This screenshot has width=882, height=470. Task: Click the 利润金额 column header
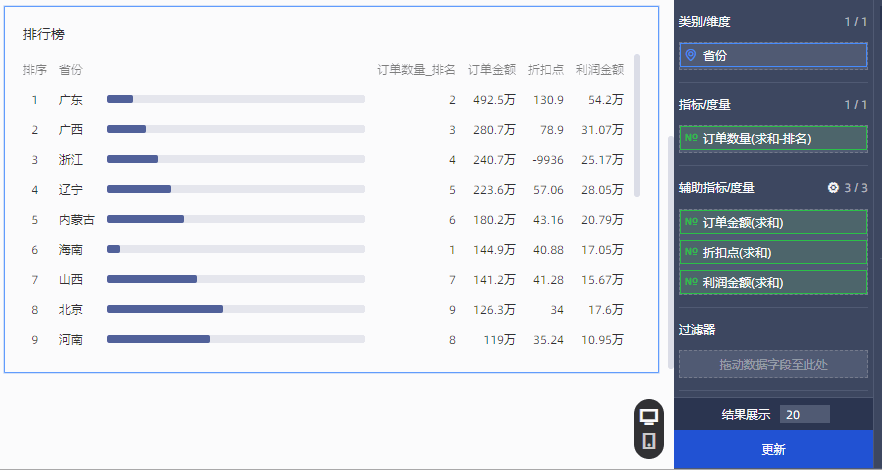click(x=600, y=70)
